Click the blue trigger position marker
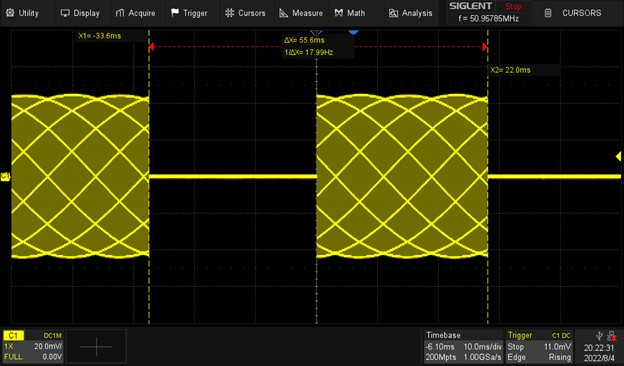This screenshot has width=624, height=366. pos(353,32)
